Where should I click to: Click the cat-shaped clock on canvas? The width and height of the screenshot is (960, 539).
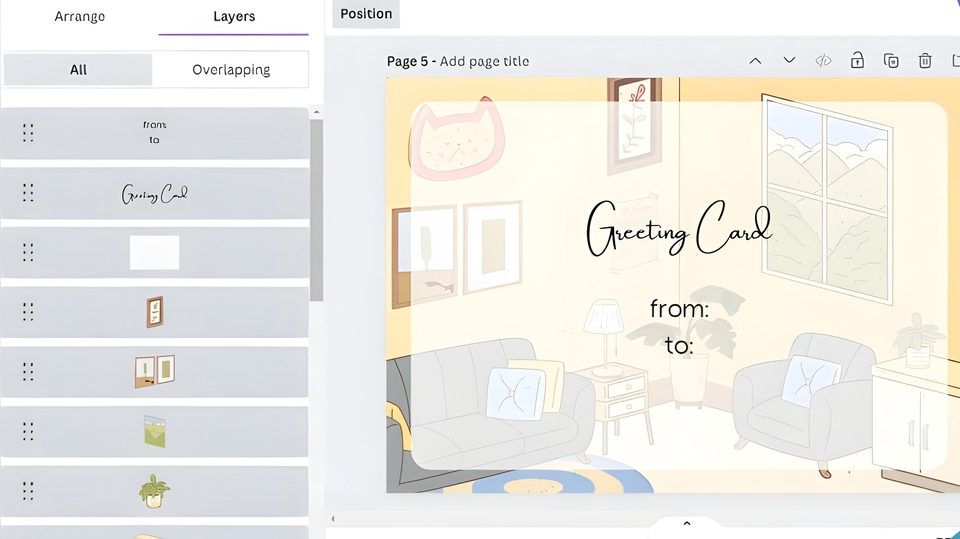[x=457, y=139]
